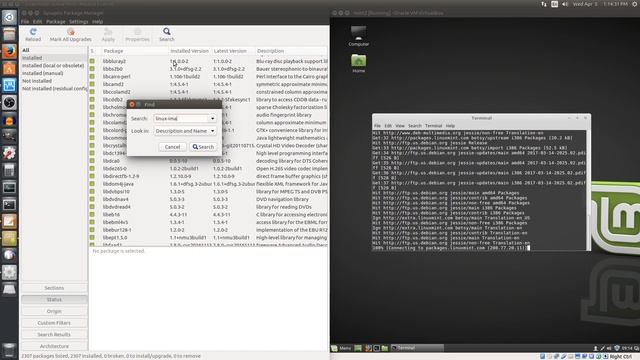The height and width of the screenshot is (360, 640).
Task: Sort by the Latest Version column header
Action: coord(233,51)
